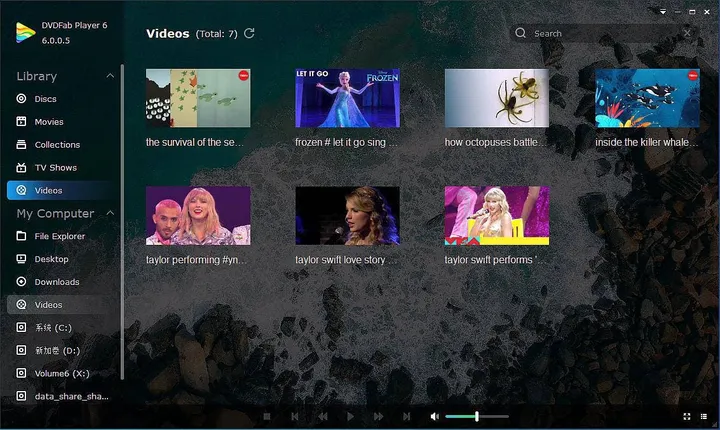Click the title 'taylor swift love story ...'
Viewport: 720px width, 430px height.
coord(346,260)
